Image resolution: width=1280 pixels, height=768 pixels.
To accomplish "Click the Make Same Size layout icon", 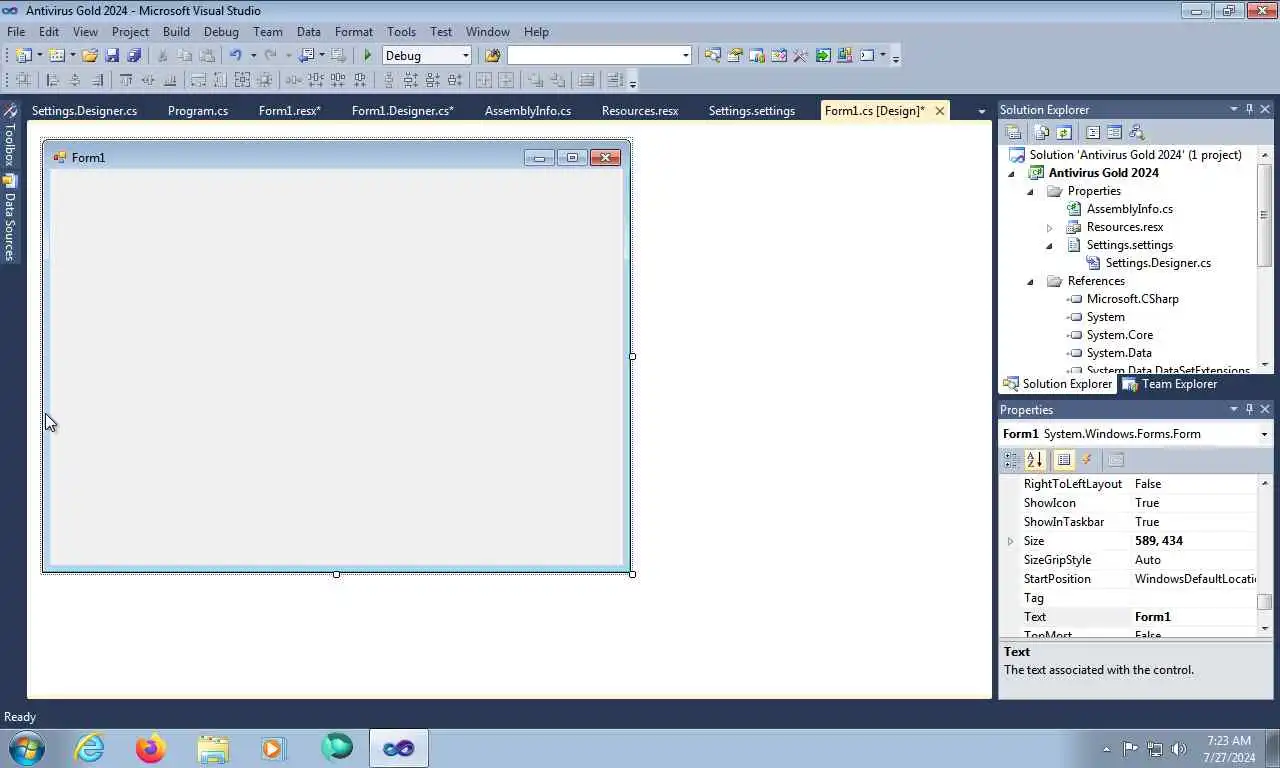I will (x=242, y=80).
